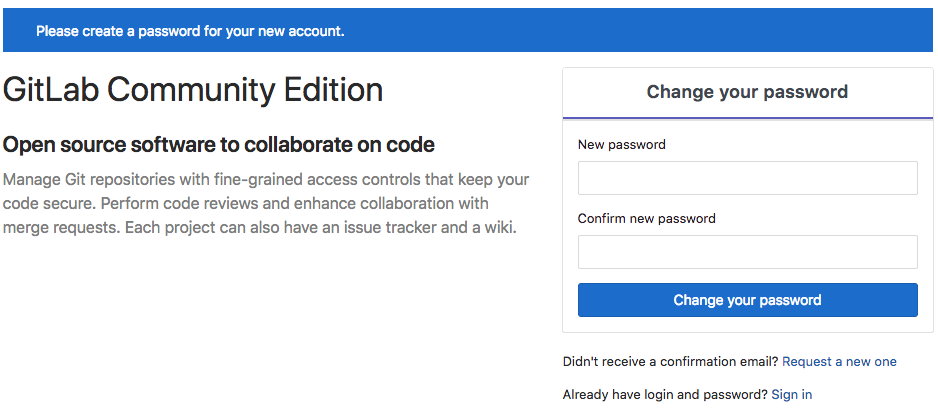Focus the New password input field

[x=747, y=178]
